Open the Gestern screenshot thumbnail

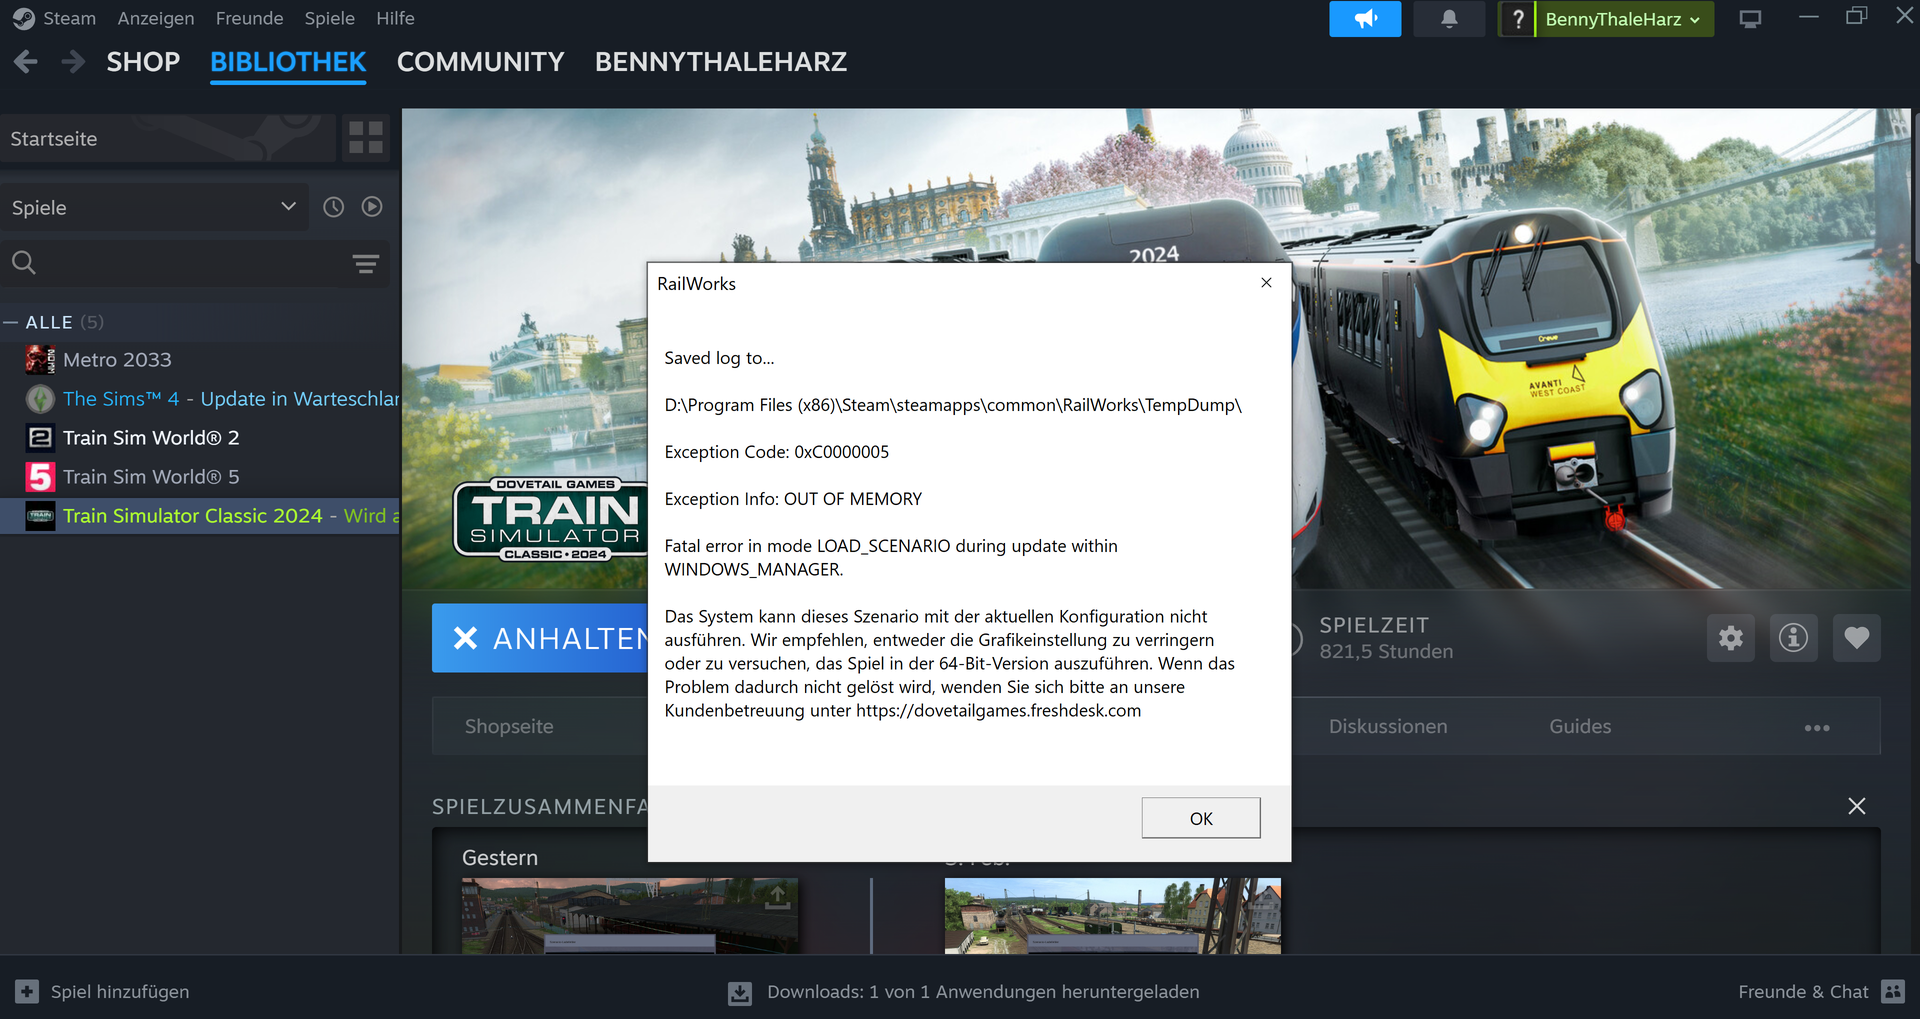click(x=630, y=916)
